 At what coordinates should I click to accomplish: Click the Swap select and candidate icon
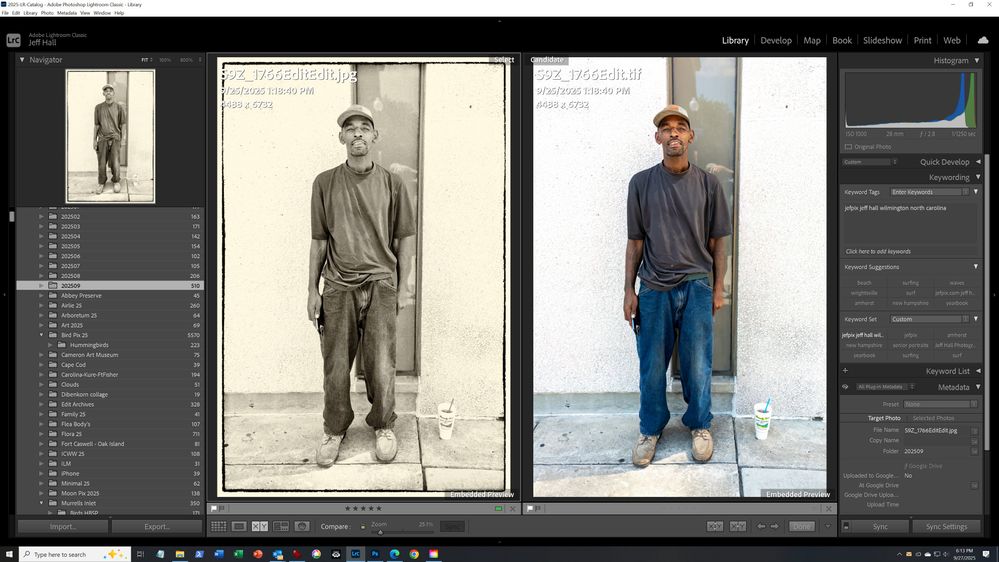click(714, 526)
